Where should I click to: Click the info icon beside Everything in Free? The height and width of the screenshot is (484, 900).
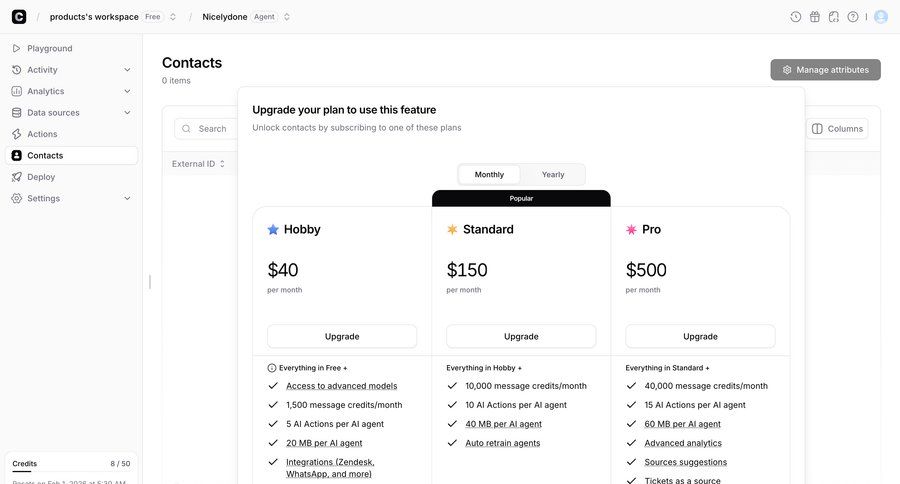(272, 368)
